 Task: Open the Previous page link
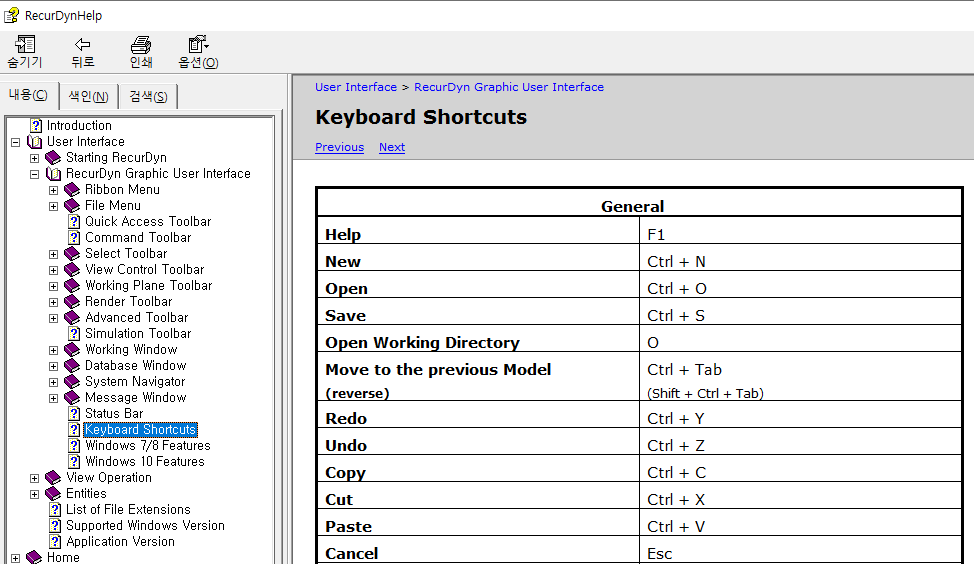coord(339,147)
